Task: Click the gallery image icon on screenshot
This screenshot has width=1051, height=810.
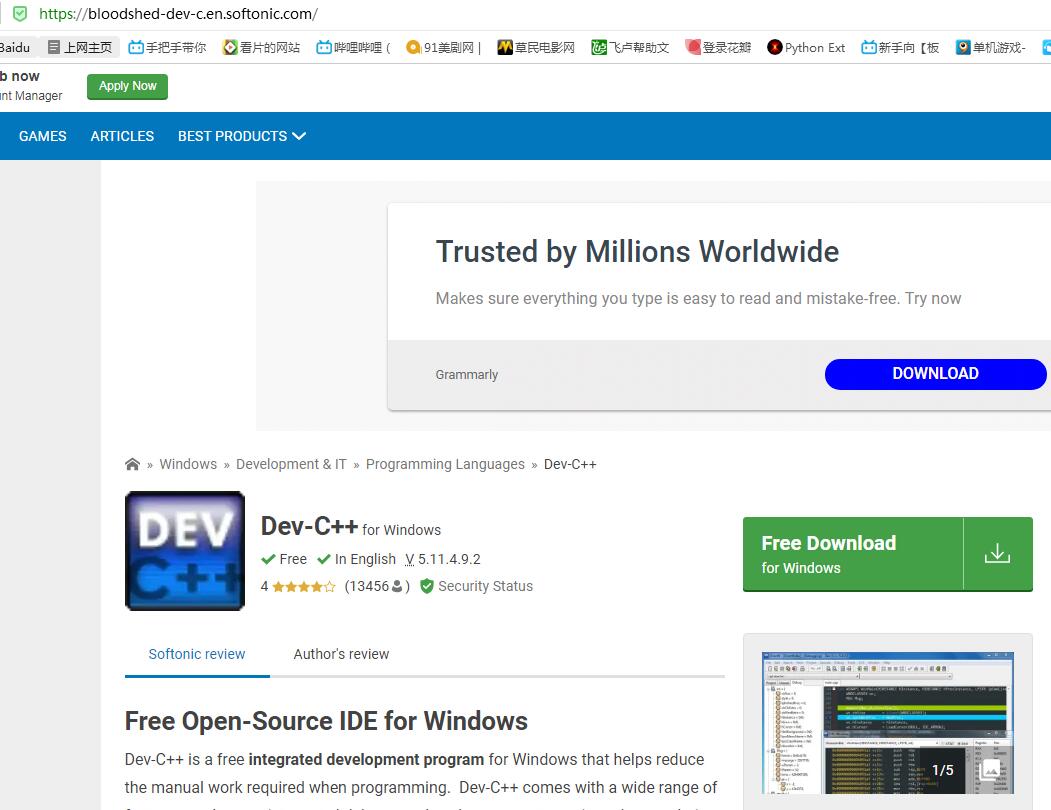Action: 991,770
